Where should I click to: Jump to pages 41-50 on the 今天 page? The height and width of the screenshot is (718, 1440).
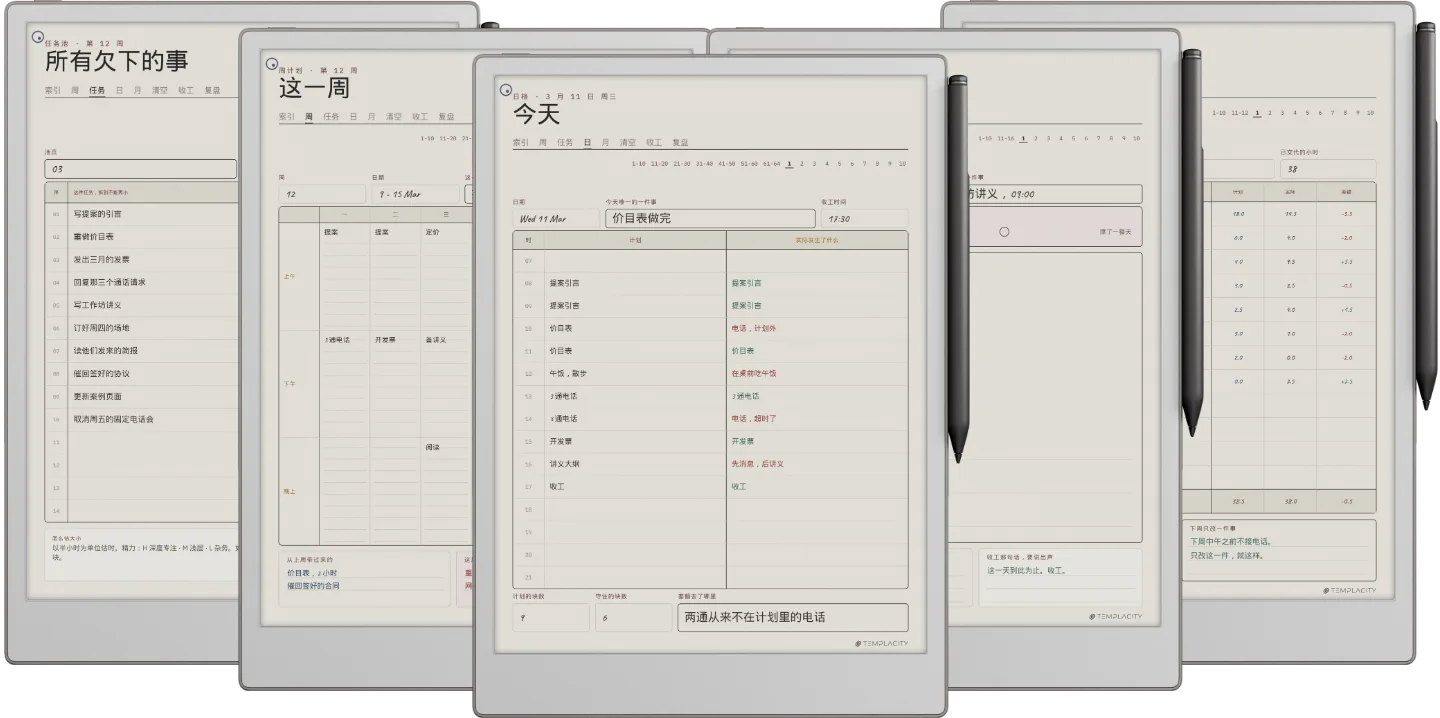(727, 163)
